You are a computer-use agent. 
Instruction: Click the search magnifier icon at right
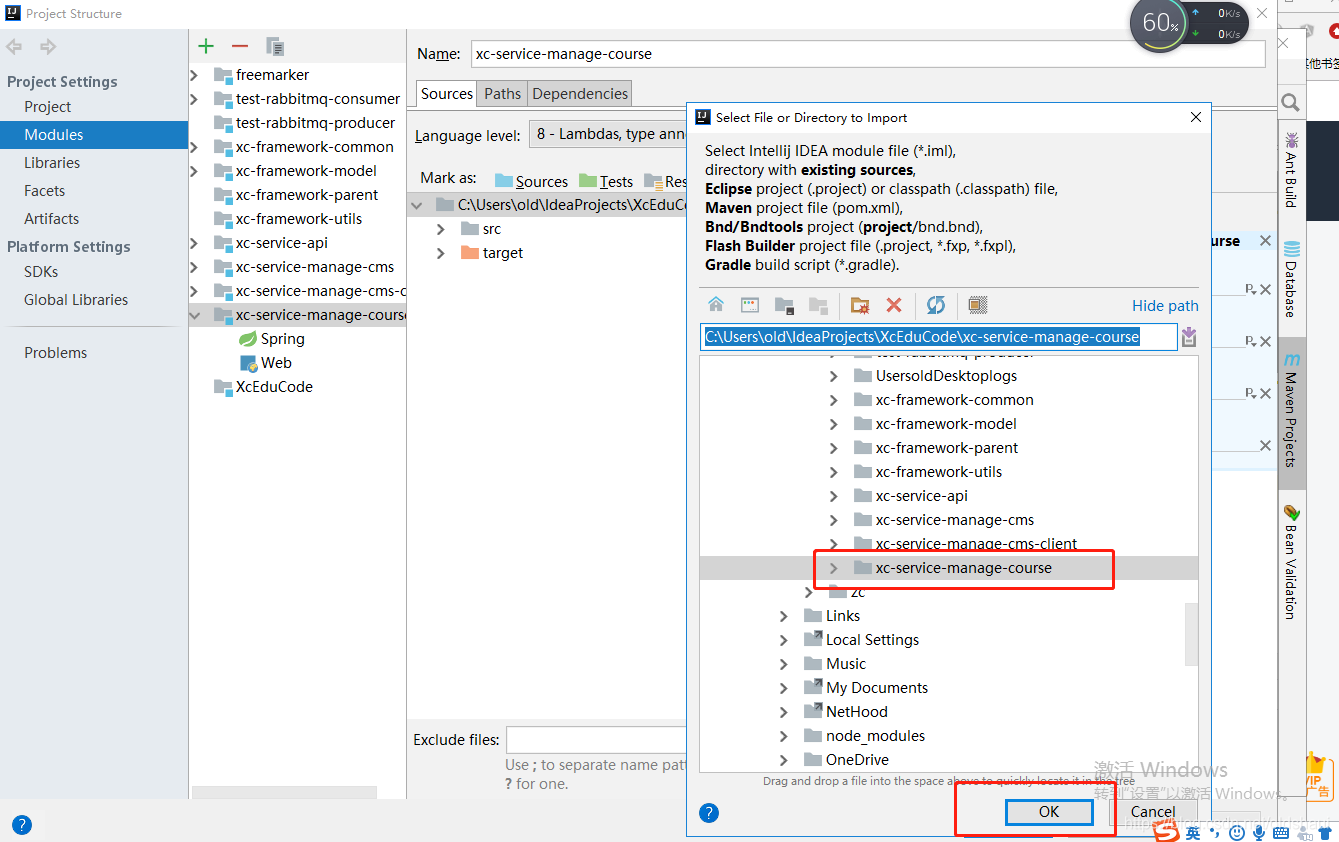point(1290,102)
